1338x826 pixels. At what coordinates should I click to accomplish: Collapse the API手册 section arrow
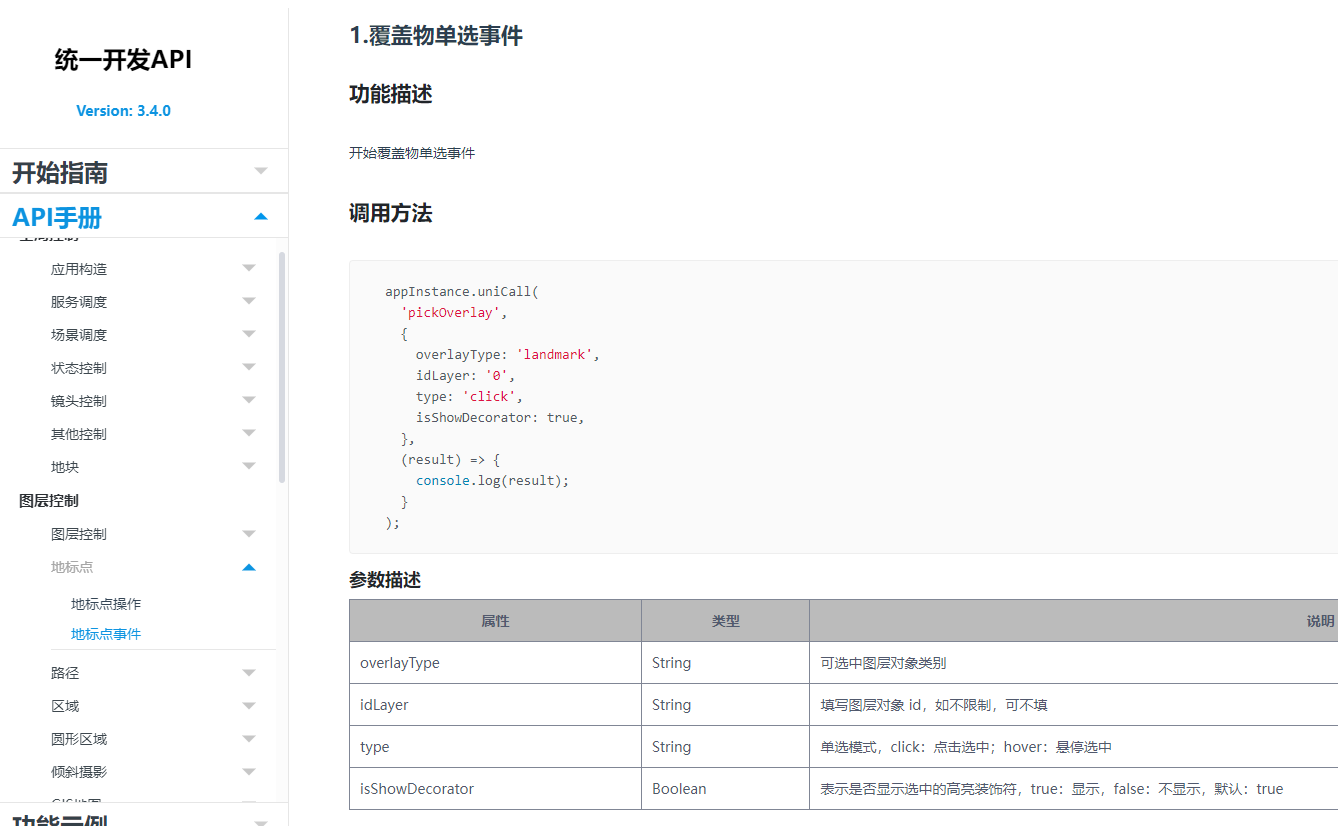pos(261,217)
